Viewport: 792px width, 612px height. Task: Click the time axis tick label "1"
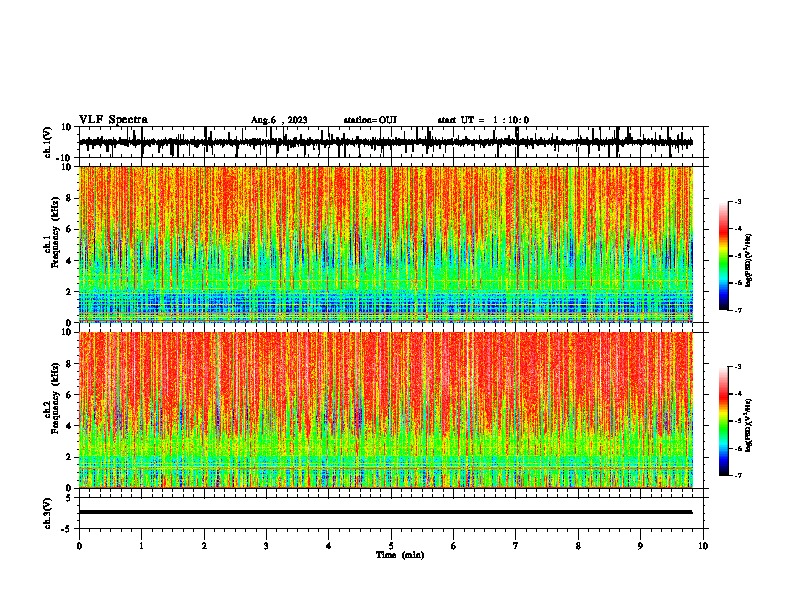pyautogui.click(x=141, y=546)
